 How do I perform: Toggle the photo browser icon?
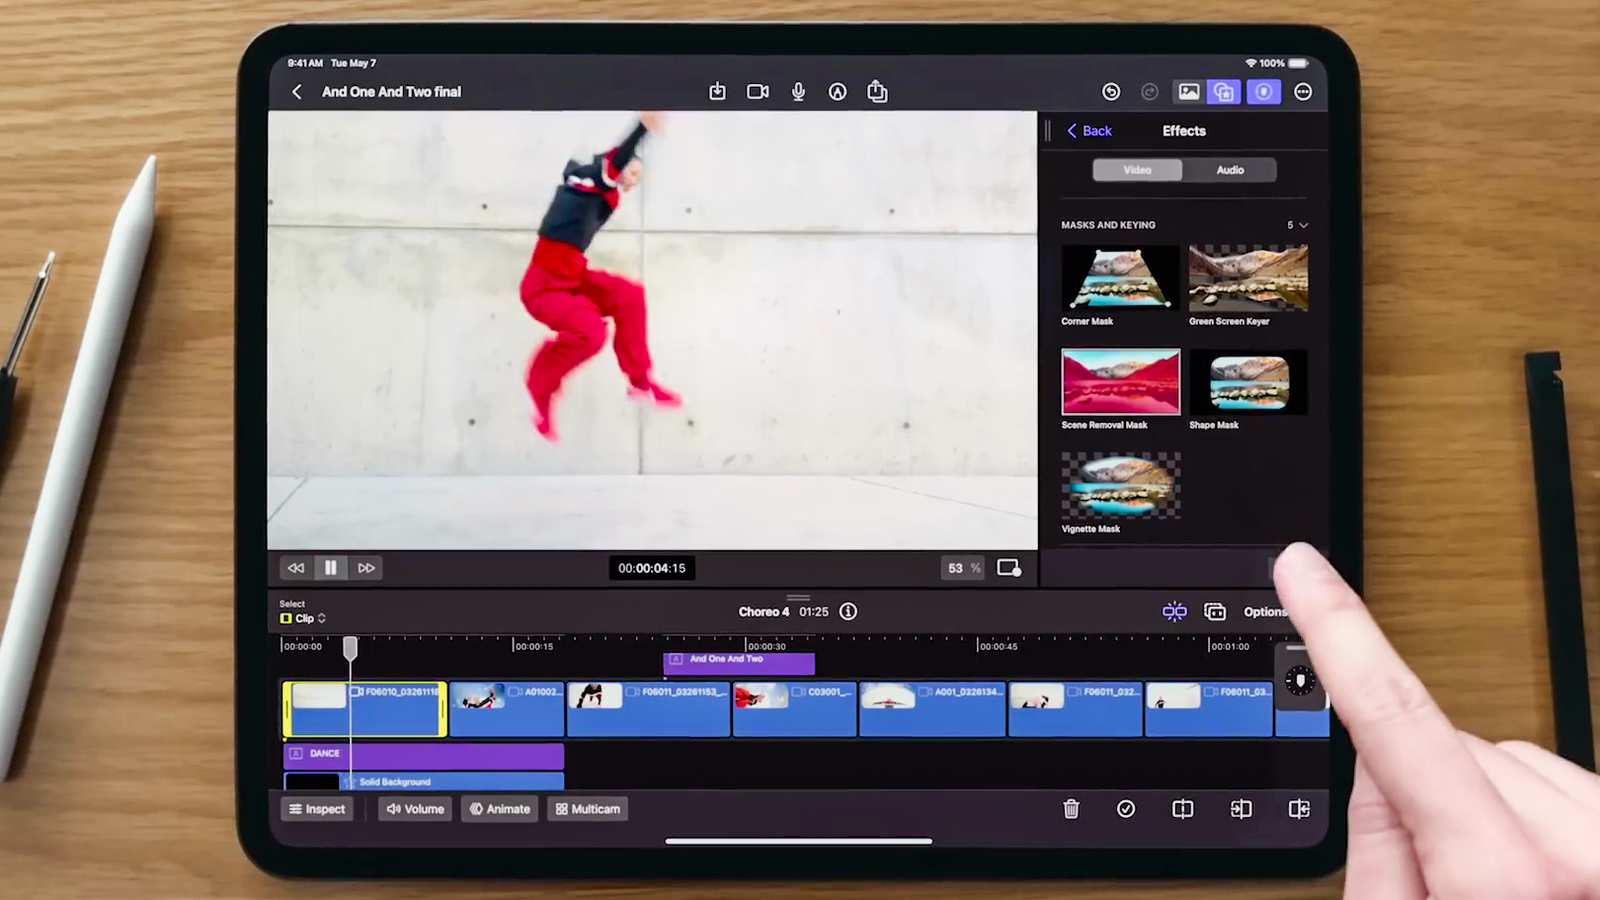pyautogui.click(x=1188, y=92)
